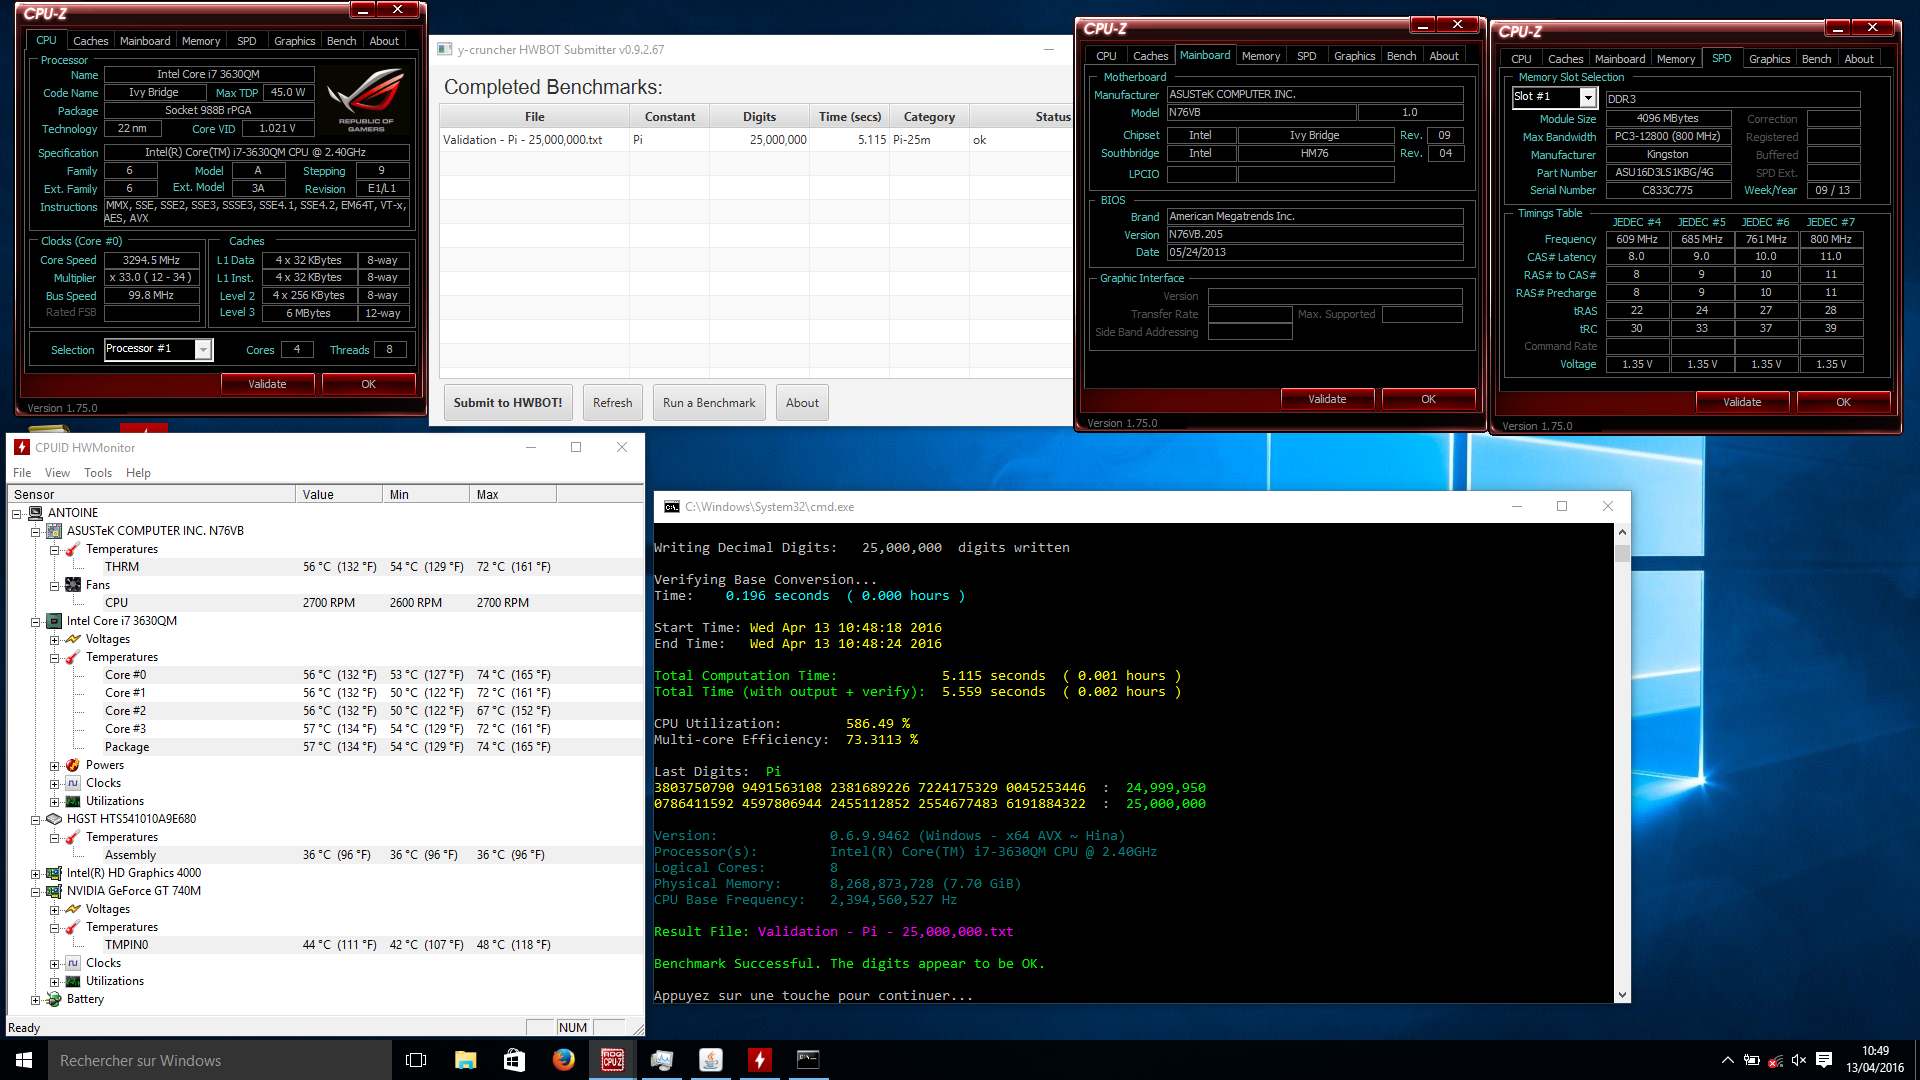Click the Republic of Gamers logo in CPU-Z
Screen dimensions: 1920x1080
(366, 100)
